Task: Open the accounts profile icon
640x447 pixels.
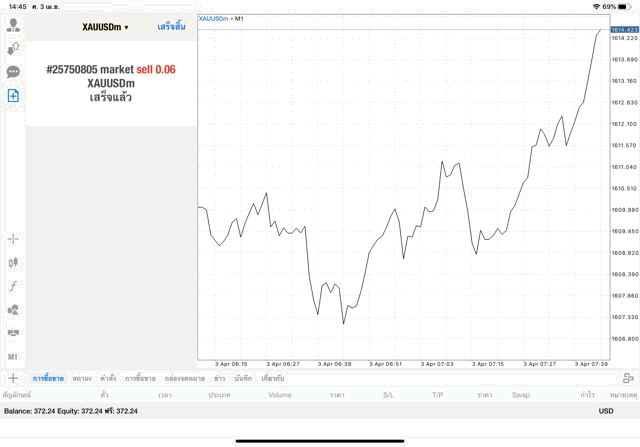Action: (x=13, y=25)
